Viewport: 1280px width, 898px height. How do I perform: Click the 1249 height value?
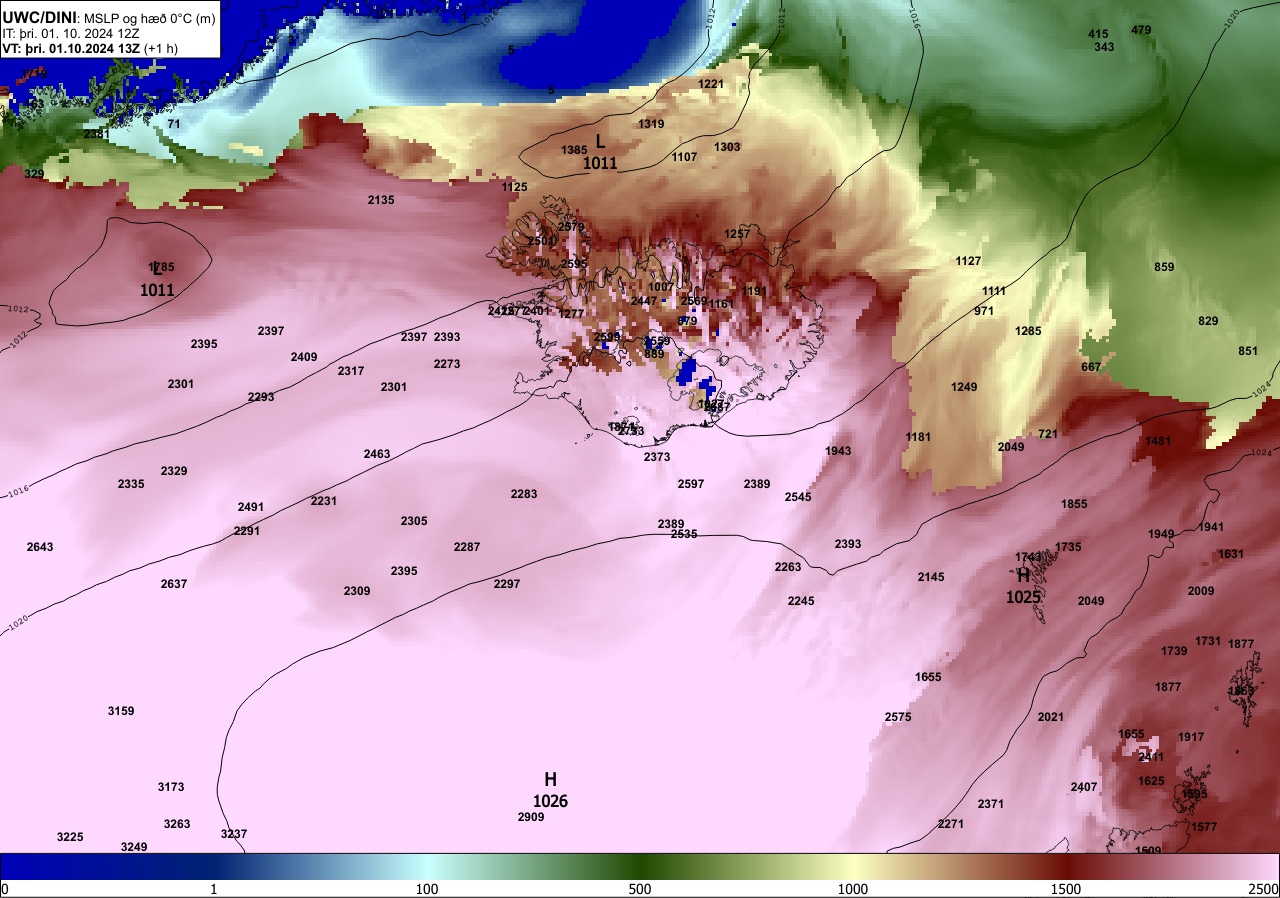(x=964, y=387)
